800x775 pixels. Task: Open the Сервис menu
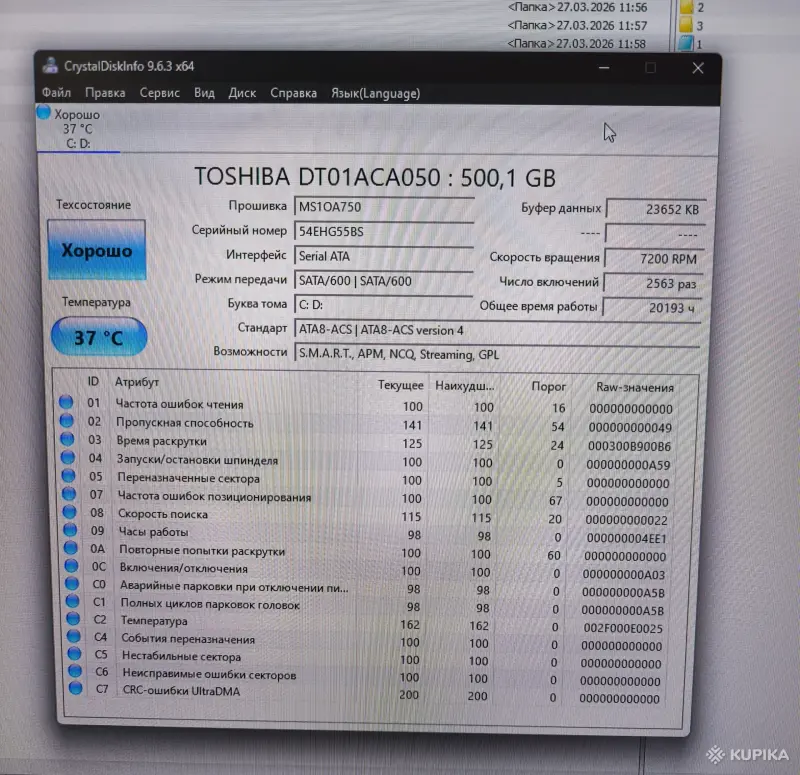tap(159, 92)
